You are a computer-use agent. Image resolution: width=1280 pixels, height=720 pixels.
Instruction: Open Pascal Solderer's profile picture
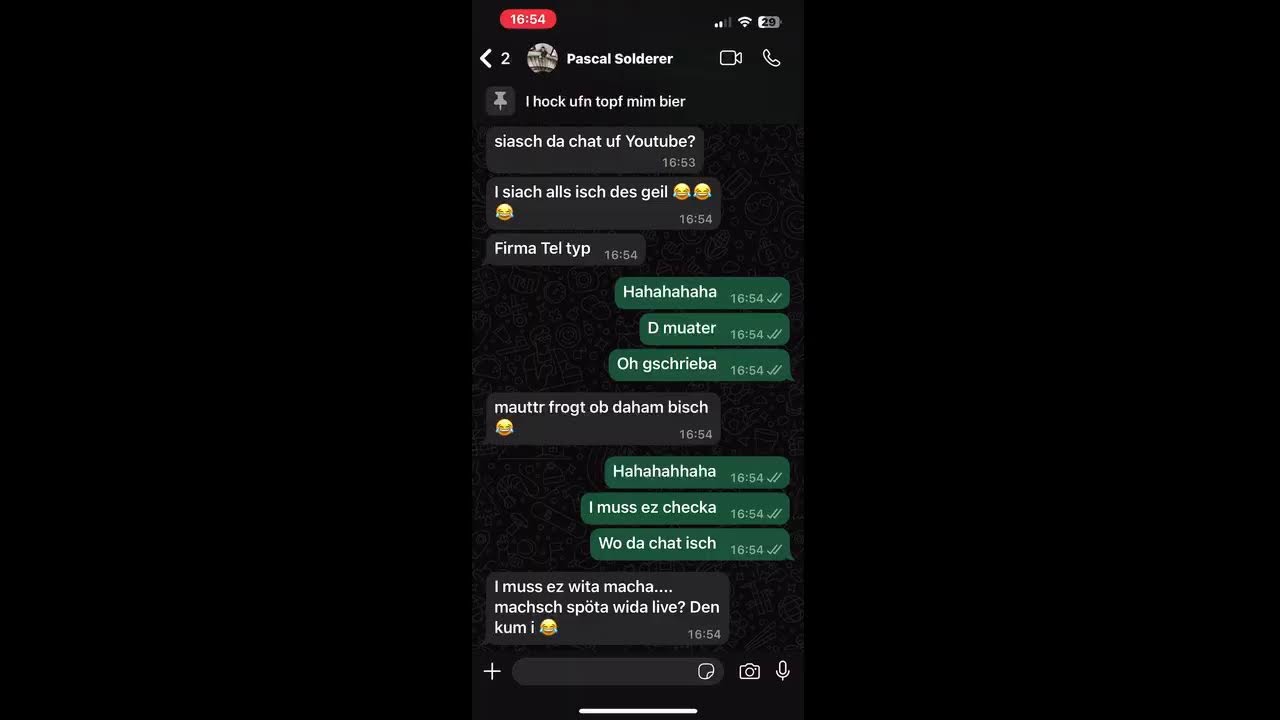pos(542,58)
